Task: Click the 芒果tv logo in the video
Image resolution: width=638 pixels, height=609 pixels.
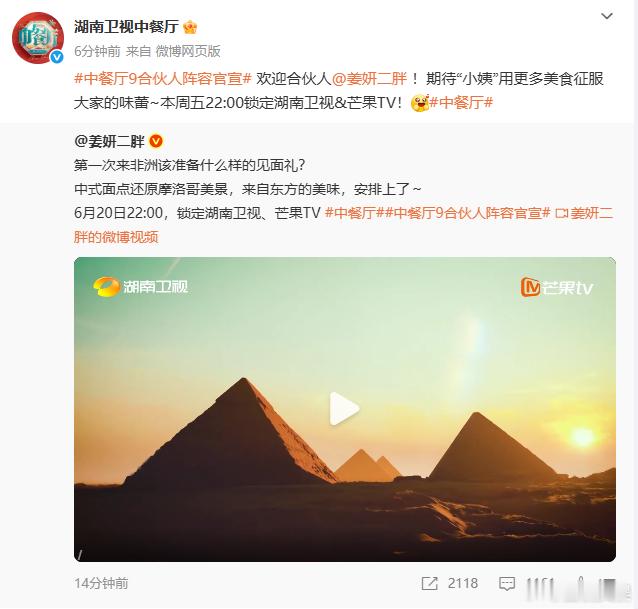Action: coord(556,287)
